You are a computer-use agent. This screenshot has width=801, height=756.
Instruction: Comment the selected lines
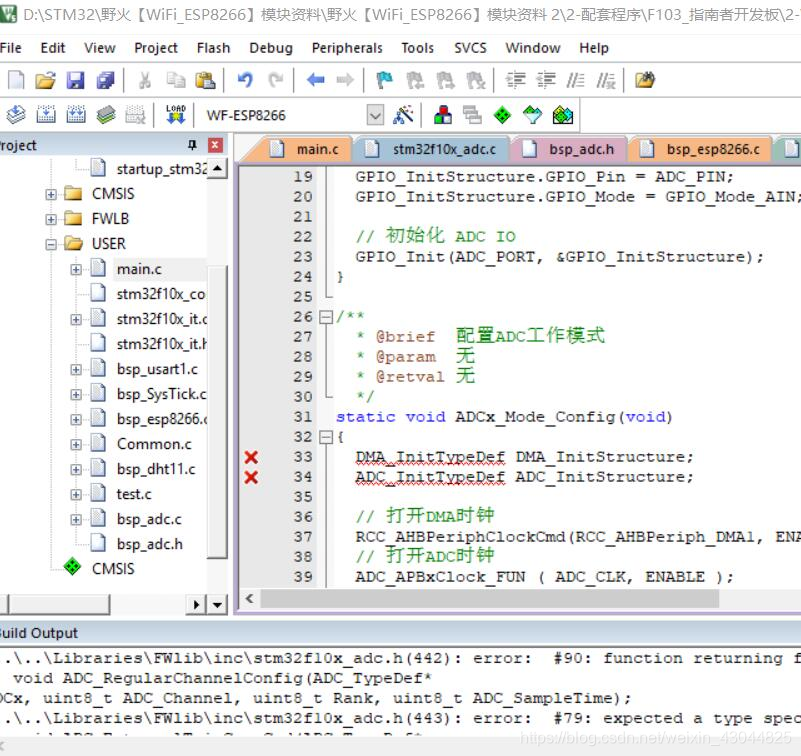[576, 80]
